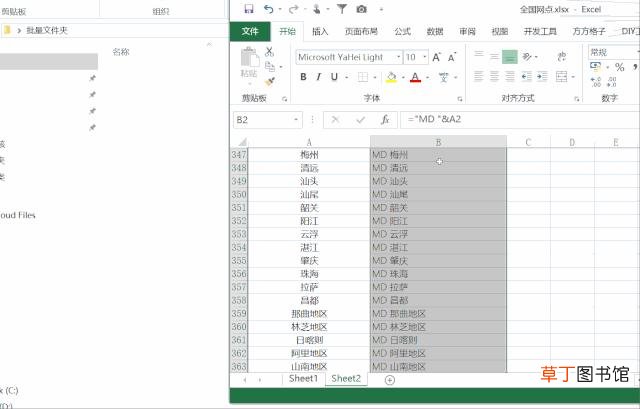Open the 字体 dialog launcher
Image resolution: width=640 pixels, height=409 pixels.
coord(460,99)
